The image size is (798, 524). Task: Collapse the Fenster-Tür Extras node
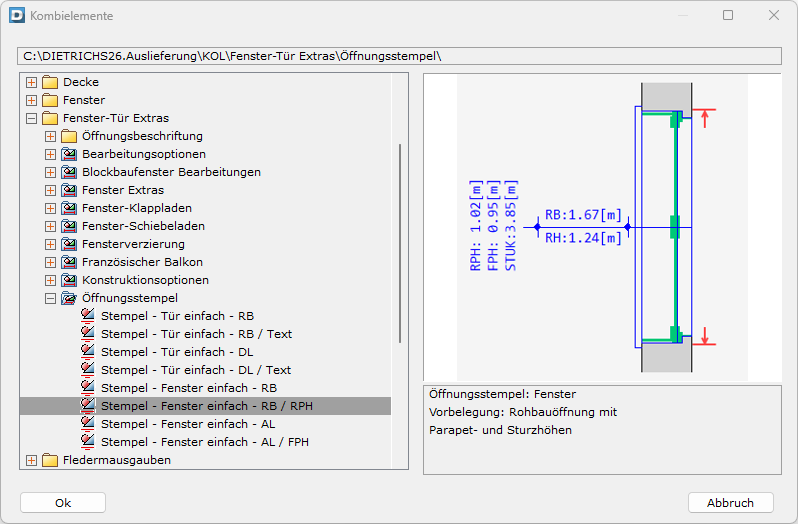(32, 118)
